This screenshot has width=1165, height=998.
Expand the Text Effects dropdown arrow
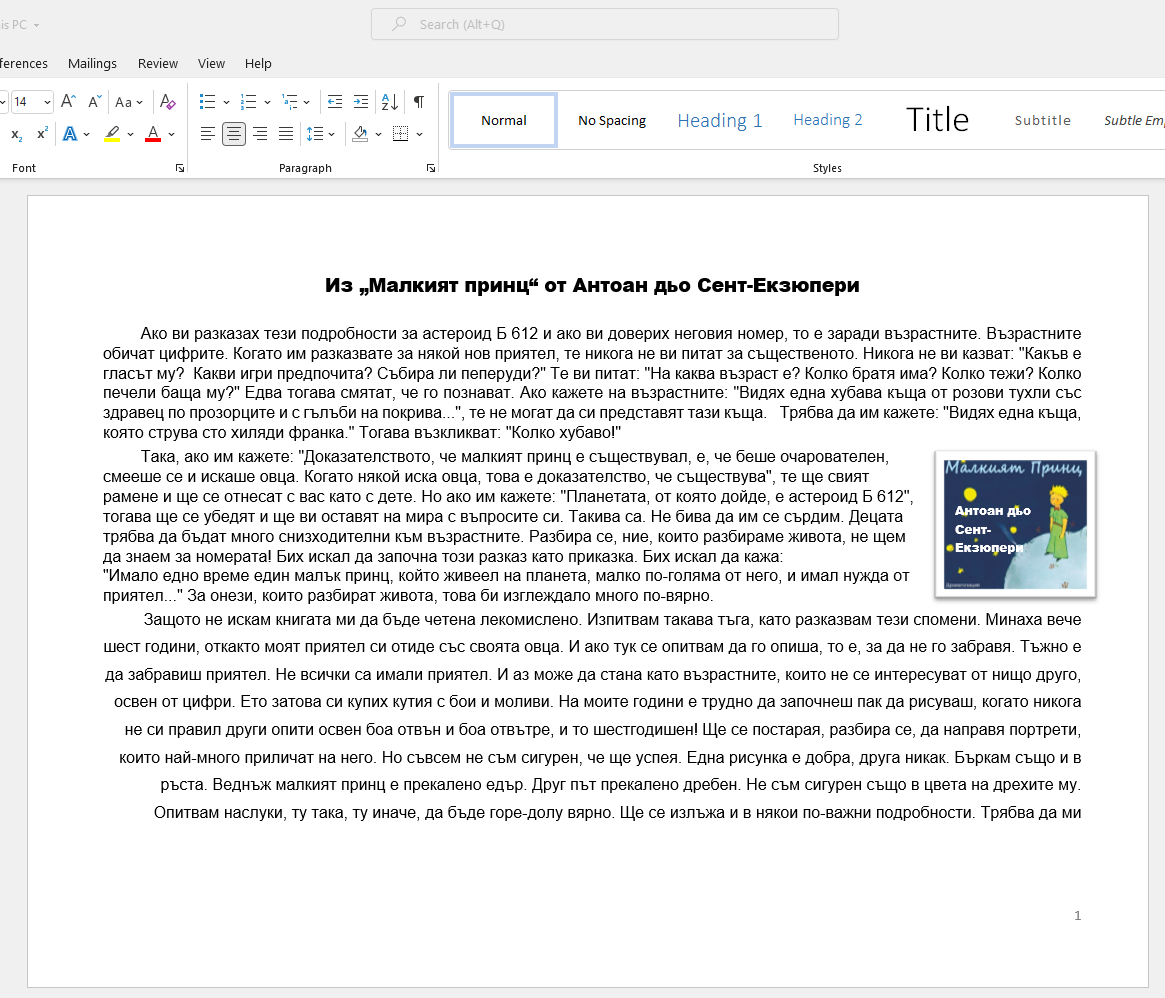(x=87, y=135)
